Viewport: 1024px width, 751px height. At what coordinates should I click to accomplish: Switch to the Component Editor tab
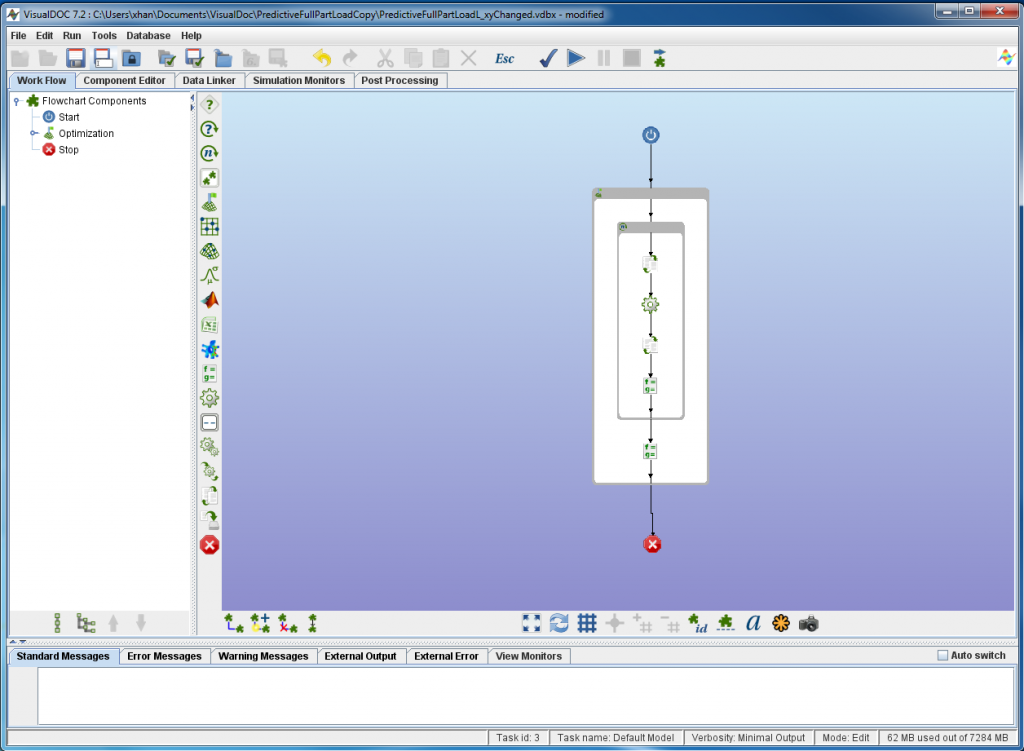point(124,80)
